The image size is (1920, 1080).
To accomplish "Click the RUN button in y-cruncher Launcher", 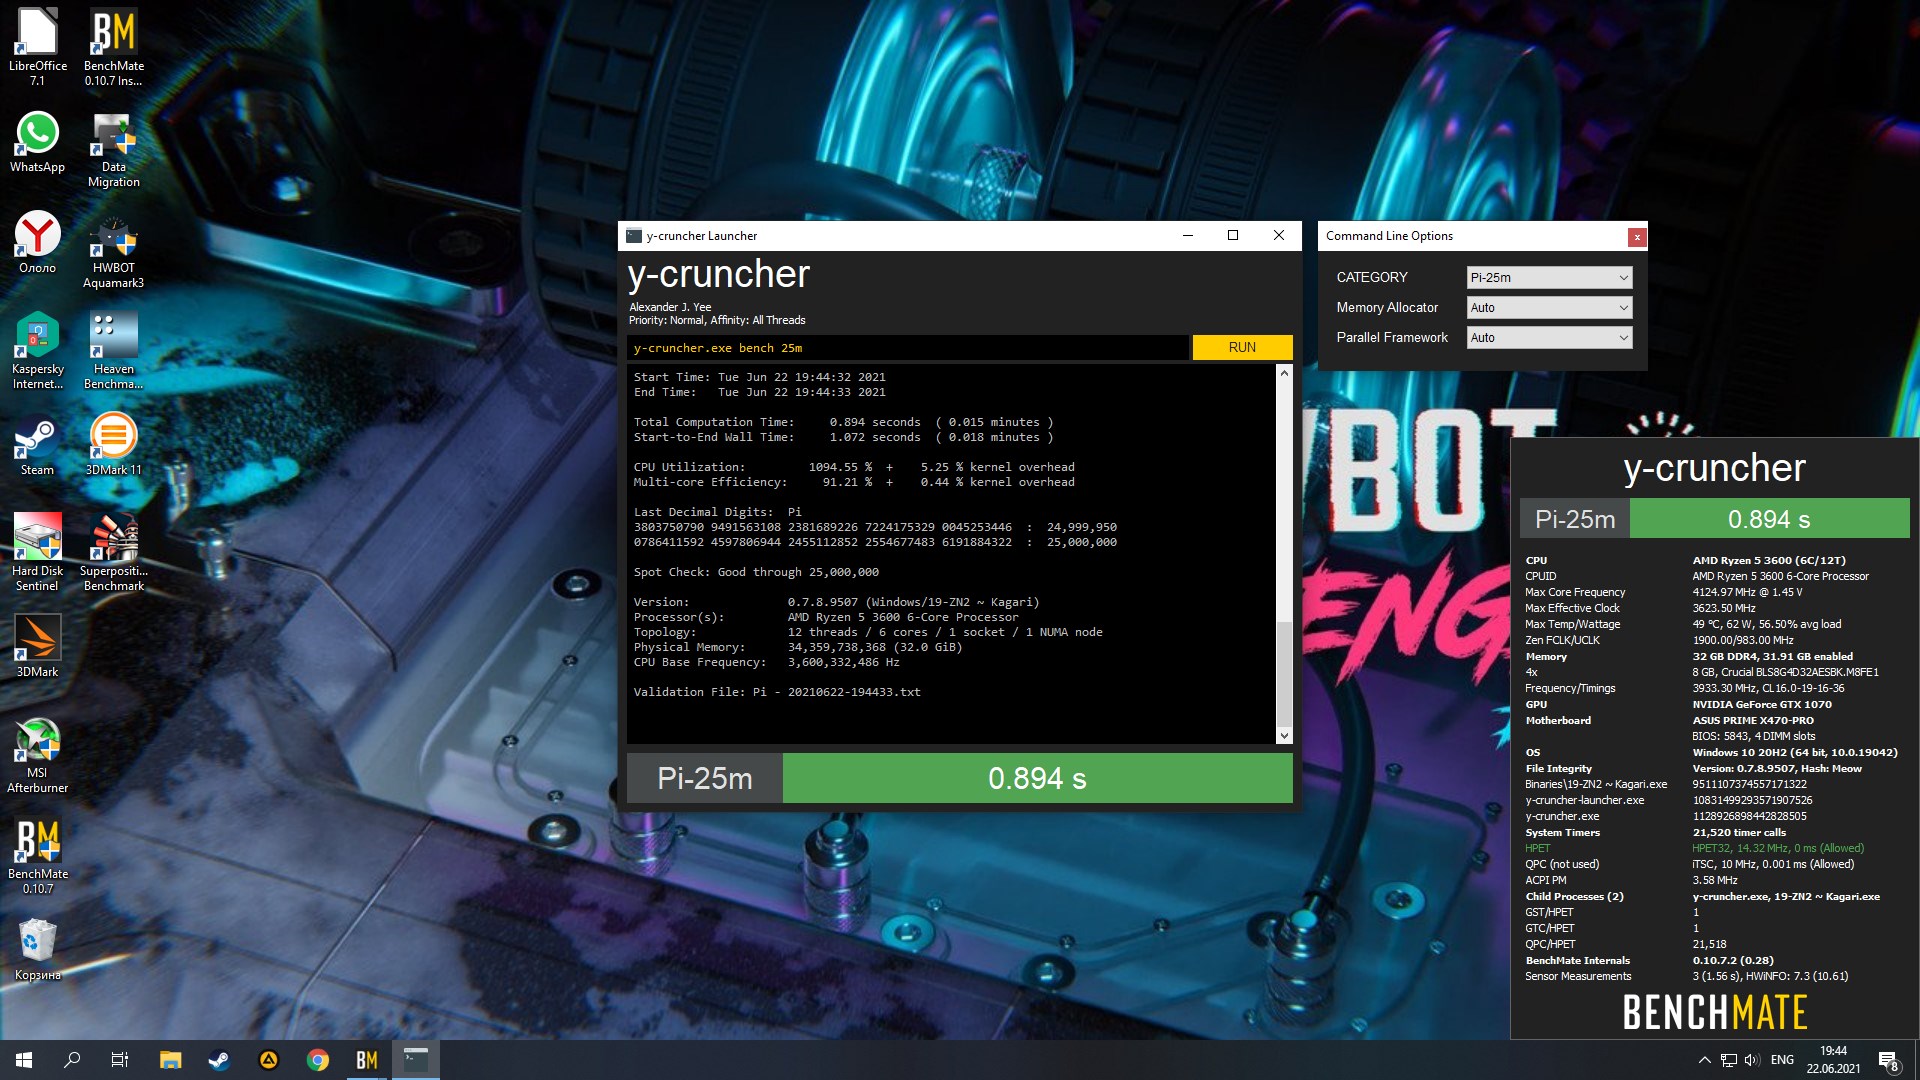I will [1242, 347].
